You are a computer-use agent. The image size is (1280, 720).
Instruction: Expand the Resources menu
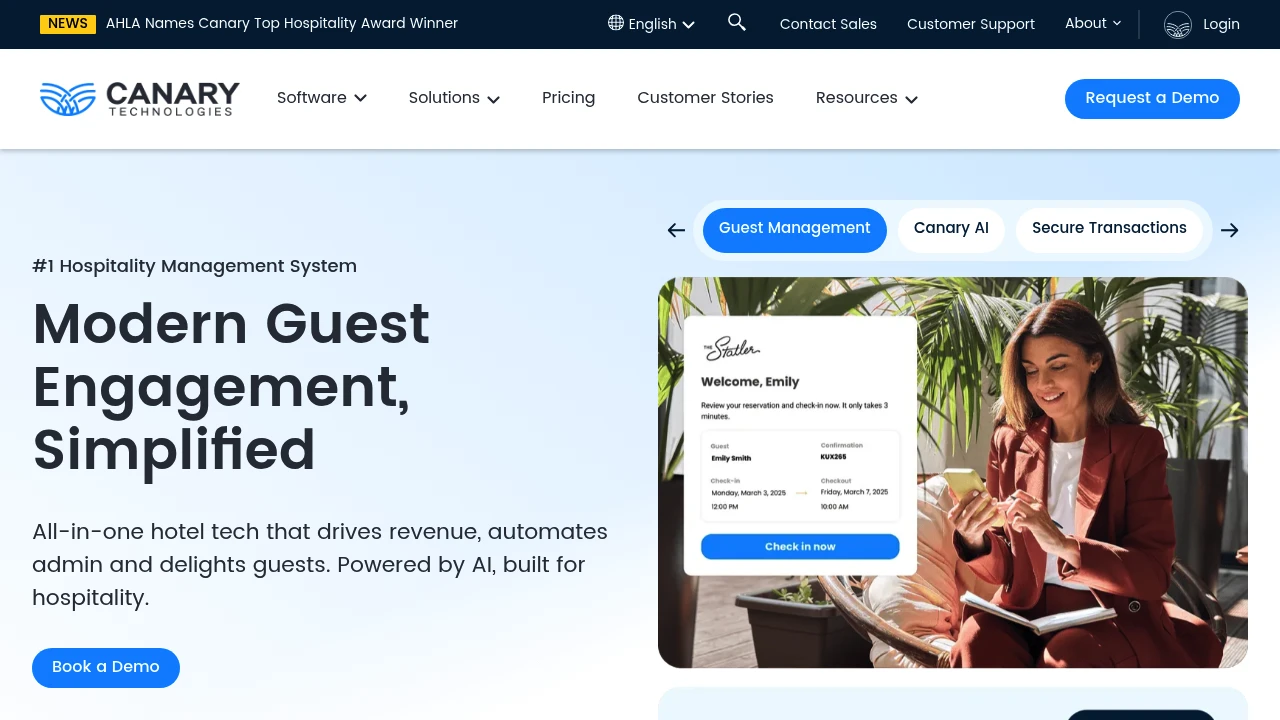pos(866,98)
